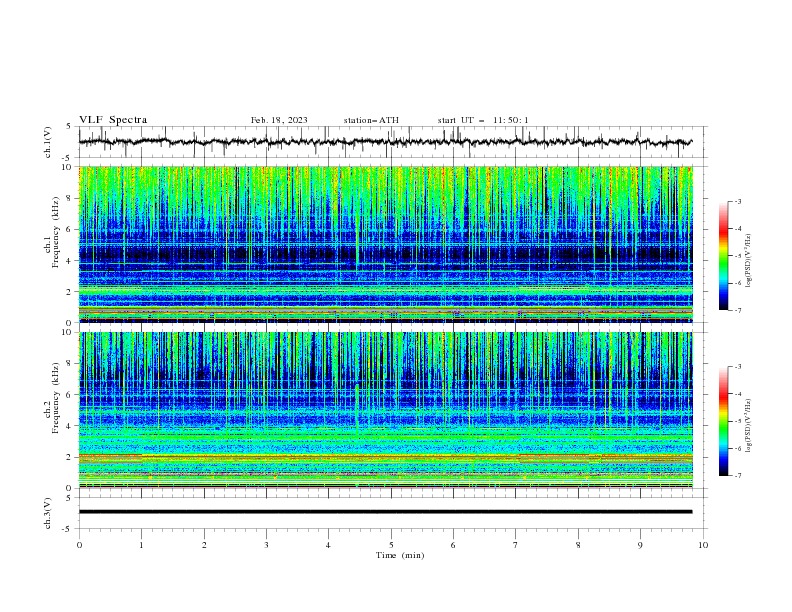The width and height of the screenshot is (792, 612).
Task: Click the time axis tick label "5"
Action: click(x=391, y=545)
